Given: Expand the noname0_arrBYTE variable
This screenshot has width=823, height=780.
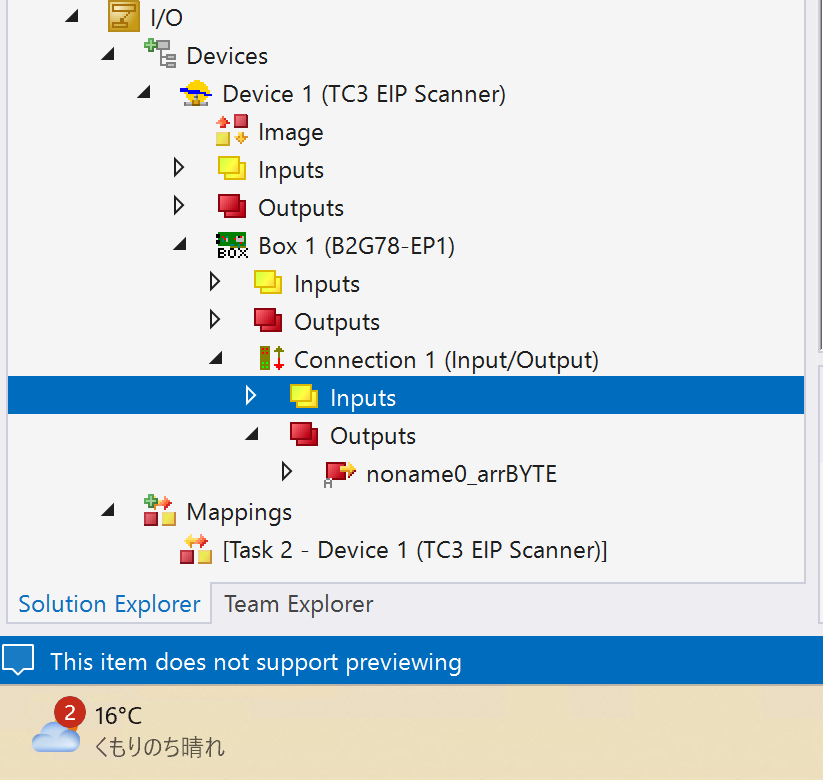Looking at the screenshot, I should point(287,472).
